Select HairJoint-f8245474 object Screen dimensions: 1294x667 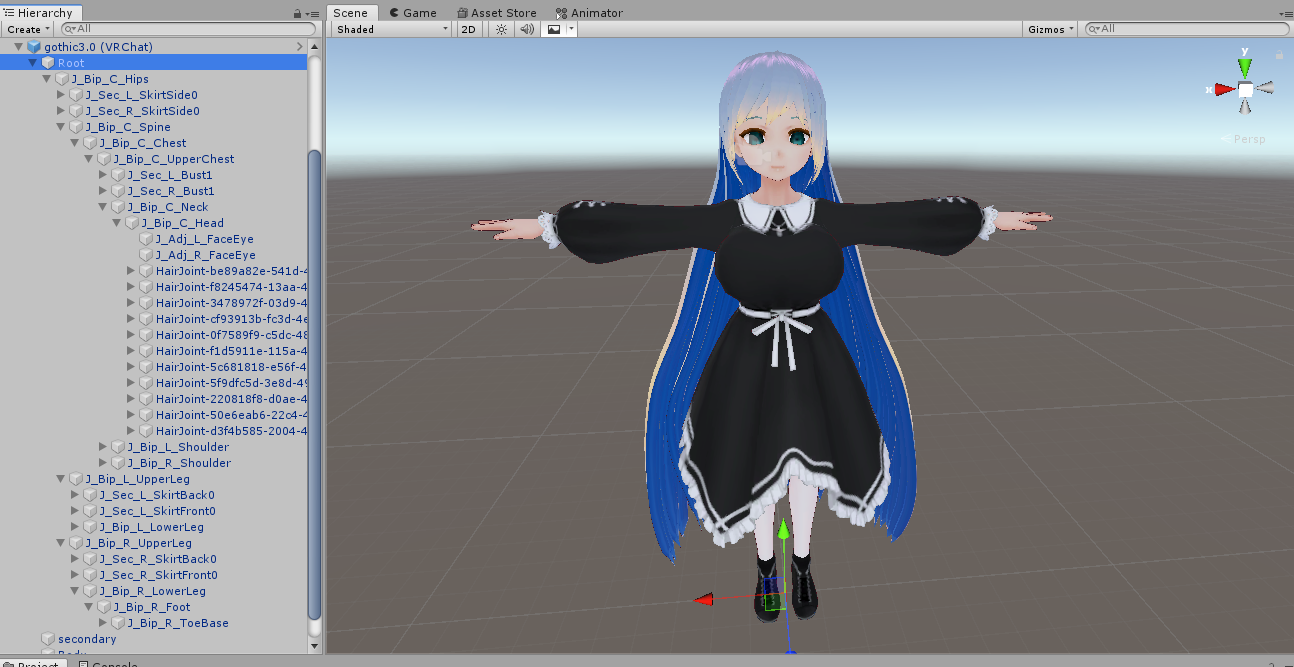pyautogui.click(x=231, y=287)
